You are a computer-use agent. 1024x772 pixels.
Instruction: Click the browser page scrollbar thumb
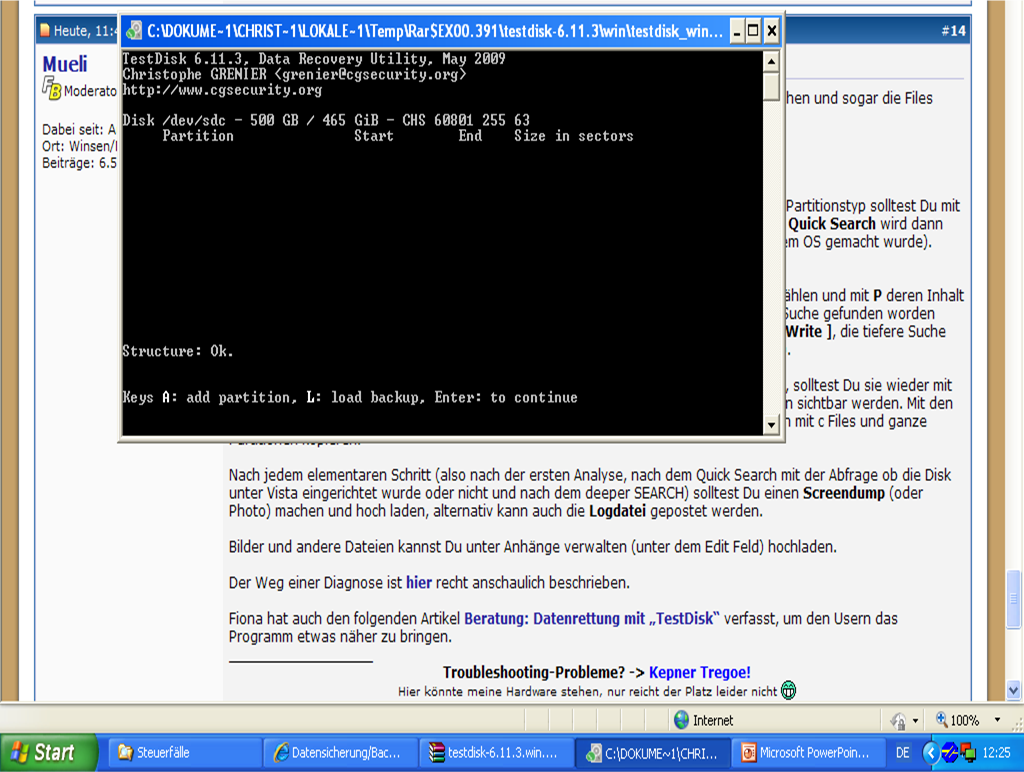[x=1014, y=599]
